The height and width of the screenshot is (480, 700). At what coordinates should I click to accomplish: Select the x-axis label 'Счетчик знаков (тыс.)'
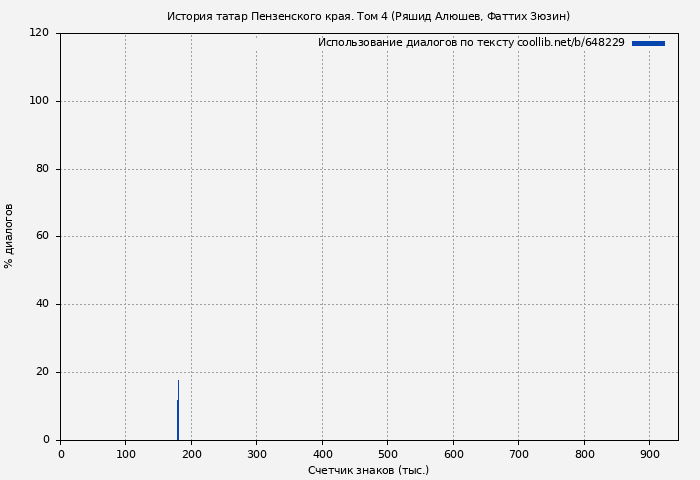(368, 470)
